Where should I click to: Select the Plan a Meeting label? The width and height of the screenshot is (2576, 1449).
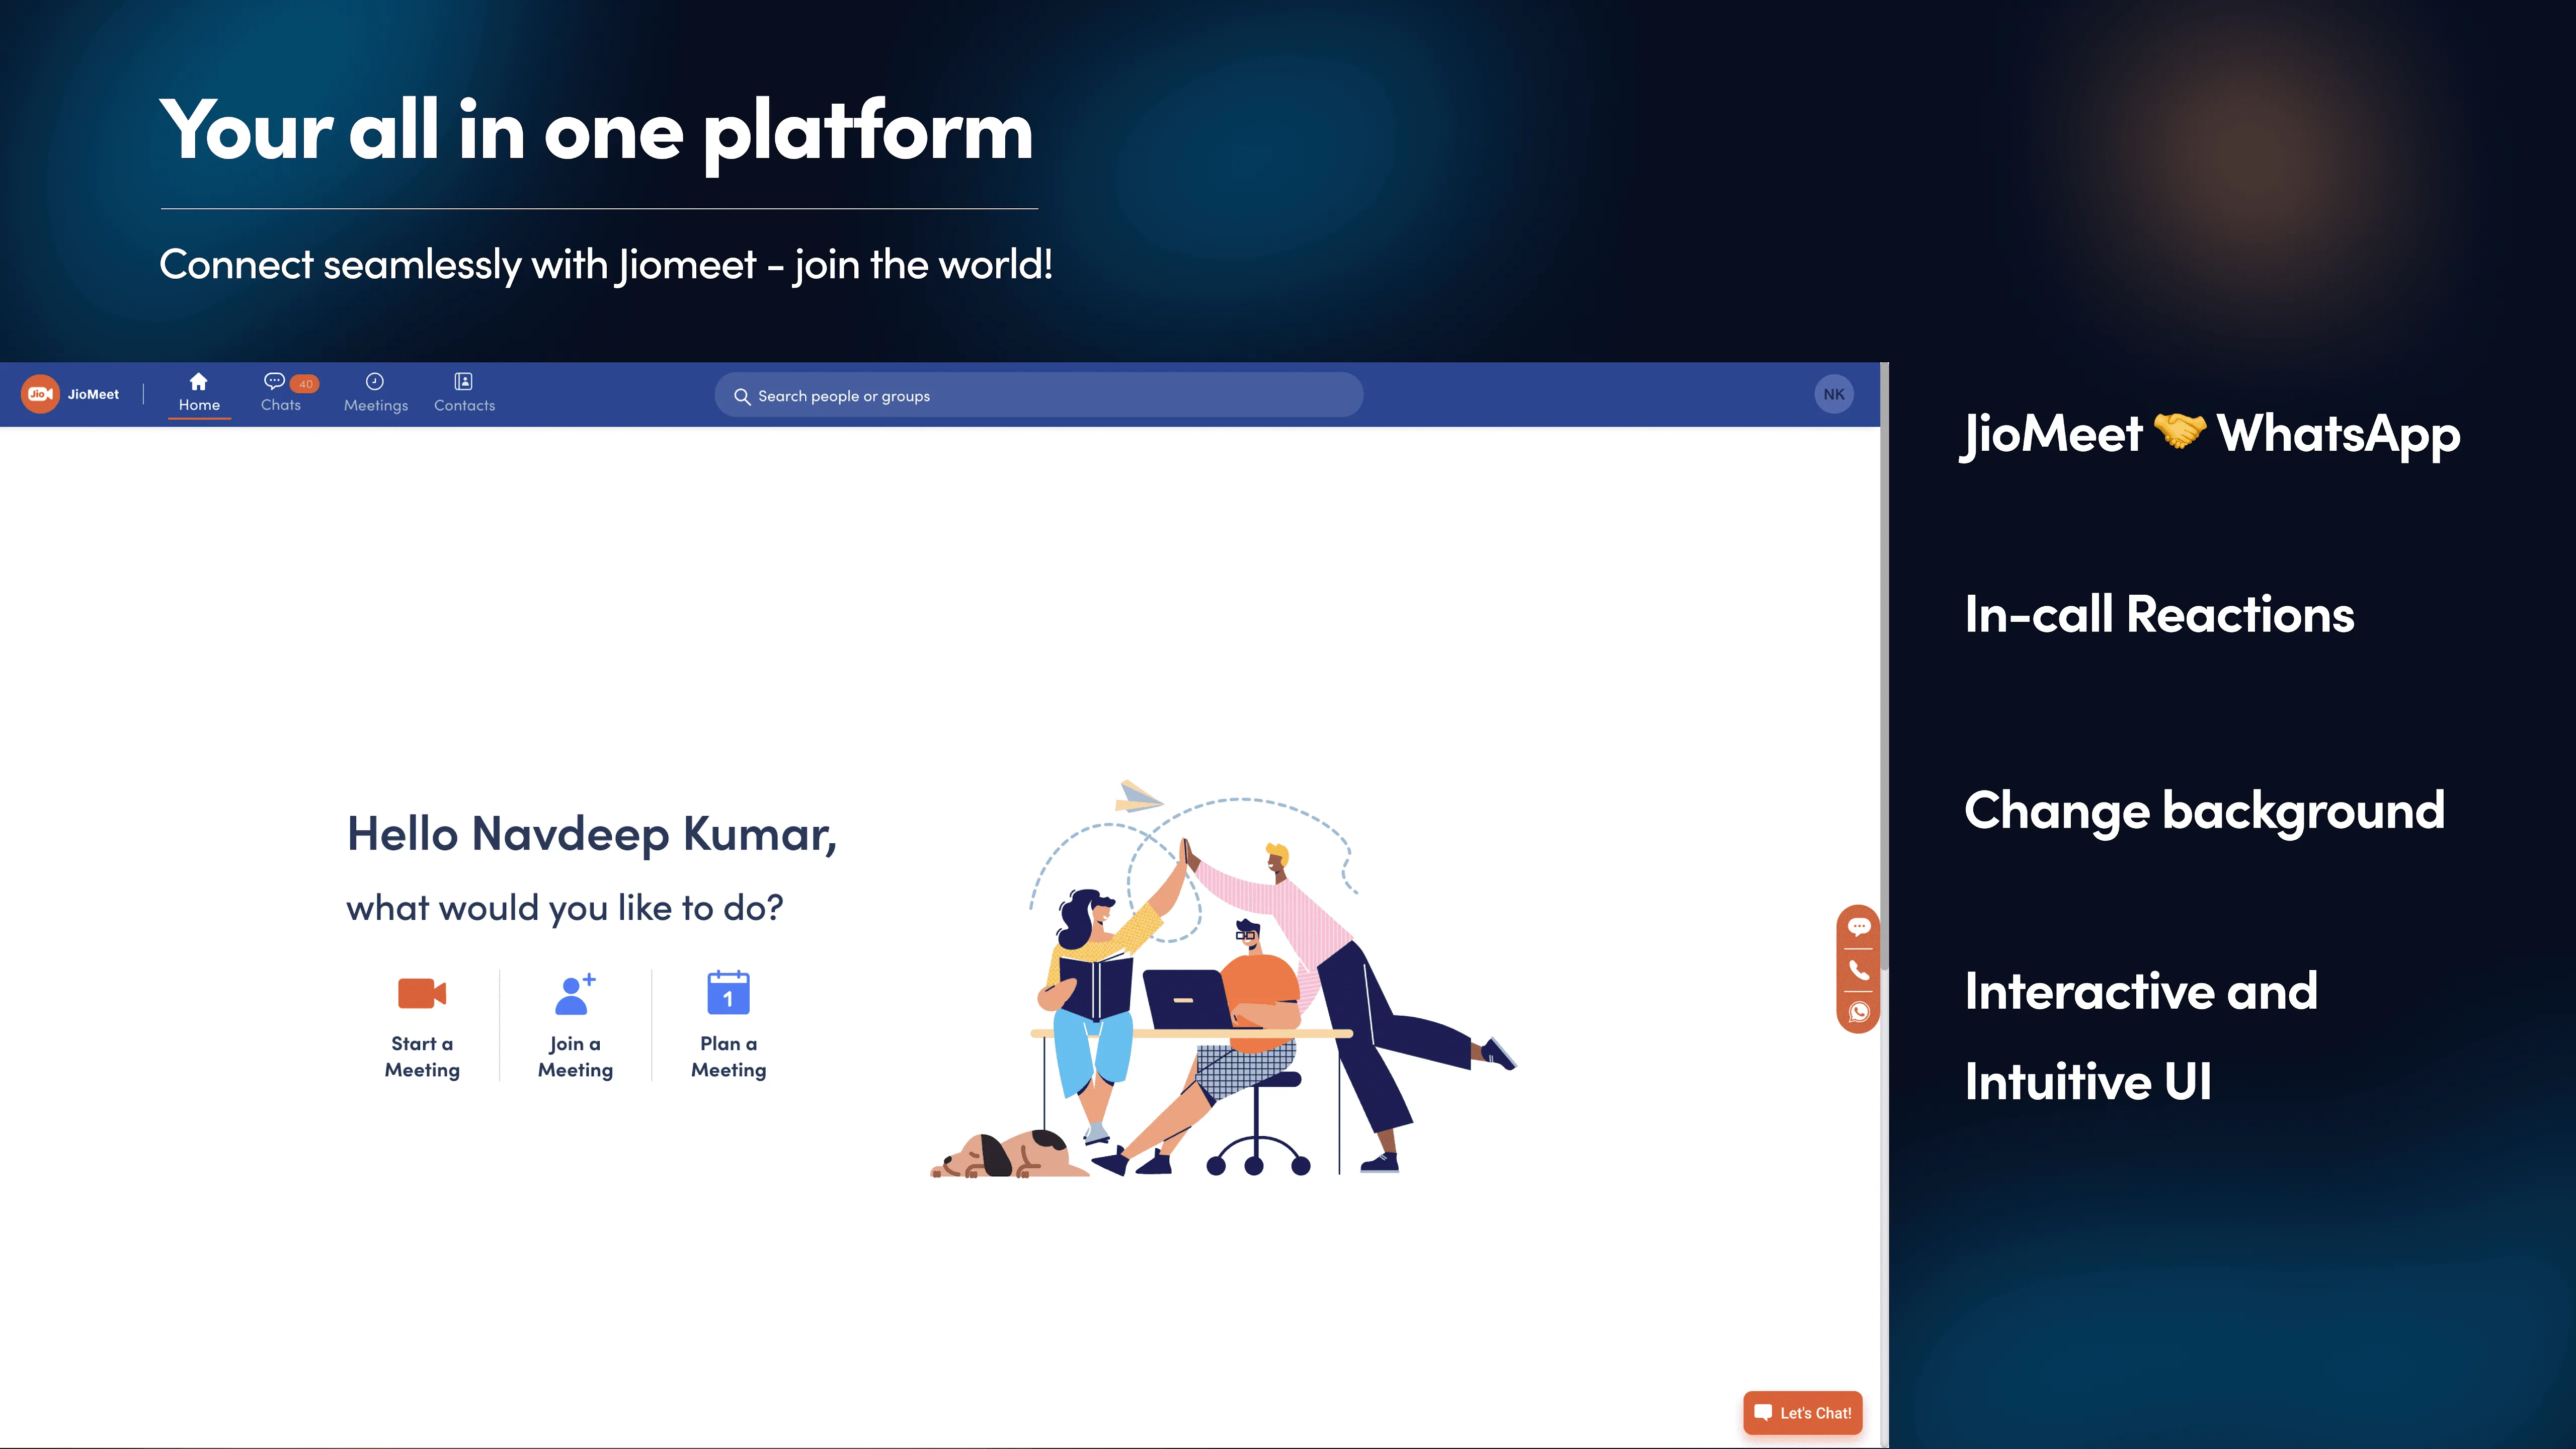pos(728,1056)
